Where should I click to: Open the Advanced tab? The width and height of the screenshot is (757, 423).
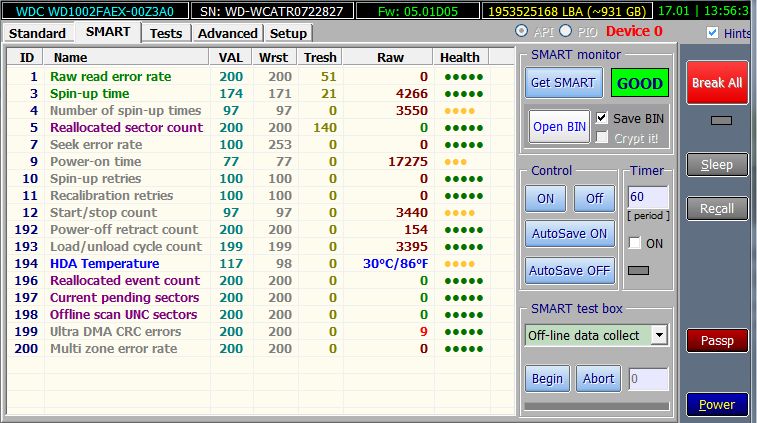pyautogui.click(x=227, y=33)
